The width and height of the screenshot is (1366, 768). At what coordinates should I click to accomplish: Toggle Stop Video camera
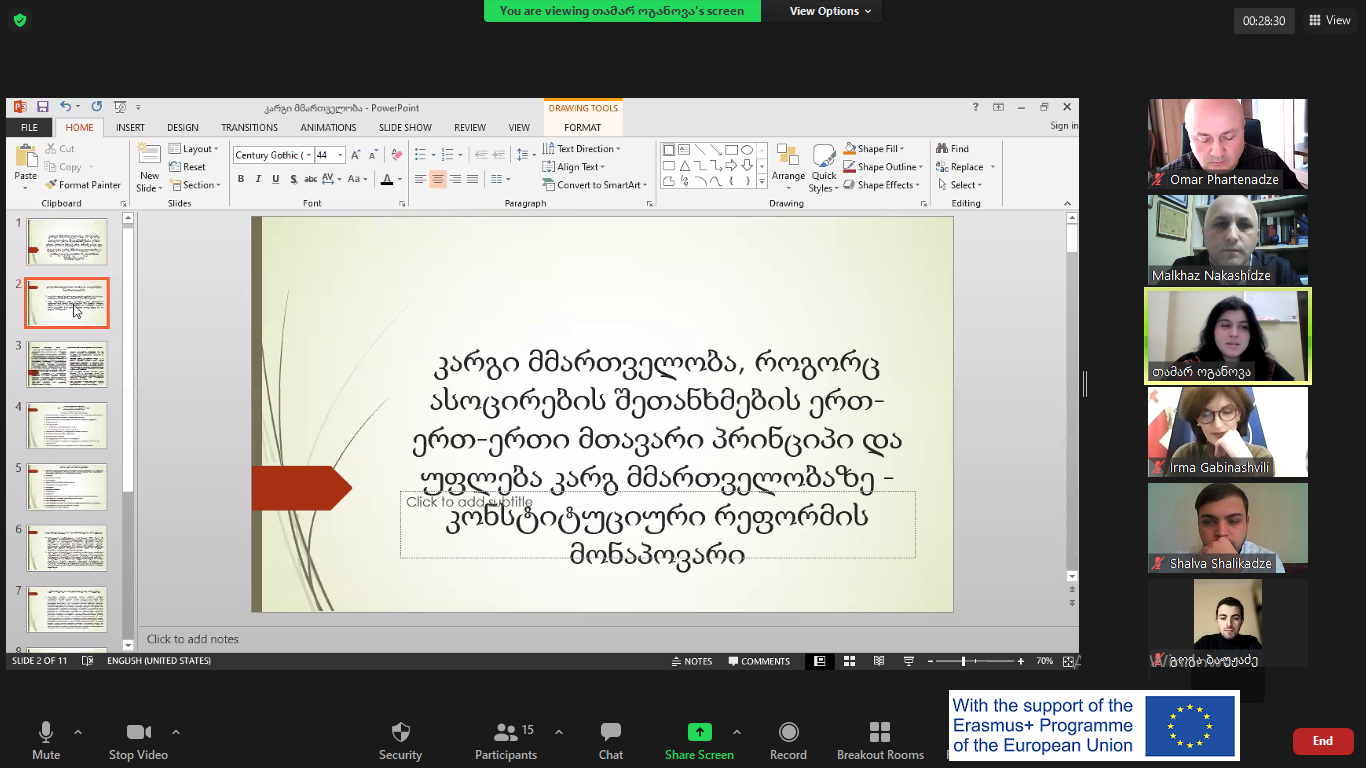138,732
